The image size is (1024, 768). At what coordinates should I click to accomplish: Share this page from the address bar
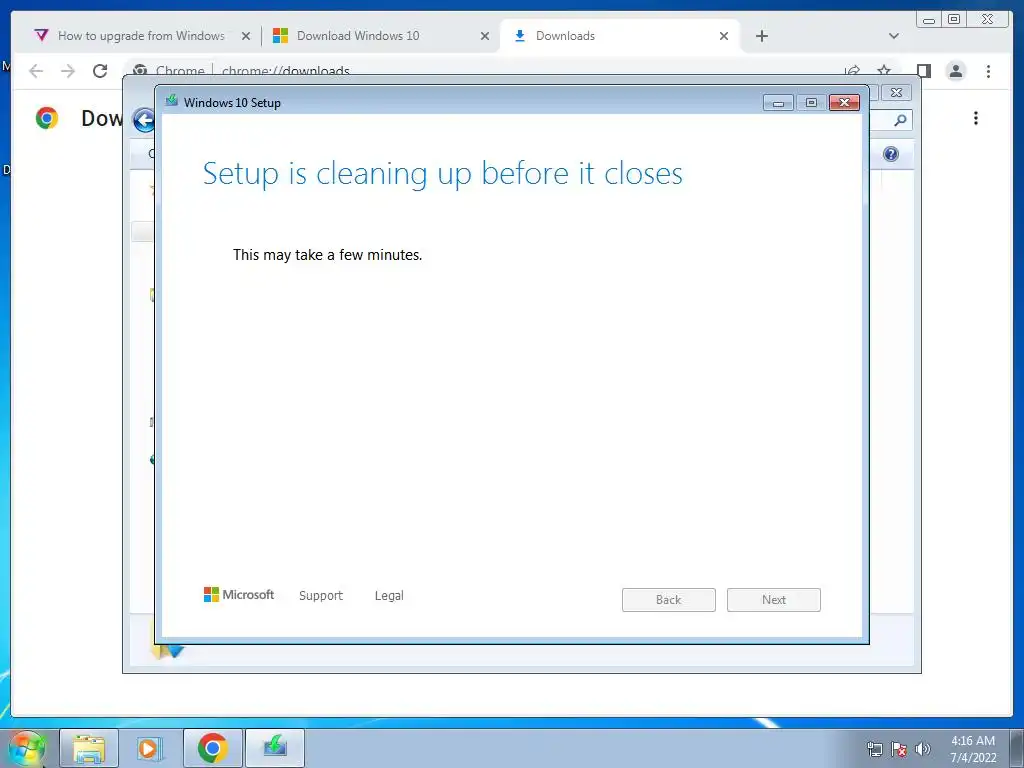[x=852, y=70]
